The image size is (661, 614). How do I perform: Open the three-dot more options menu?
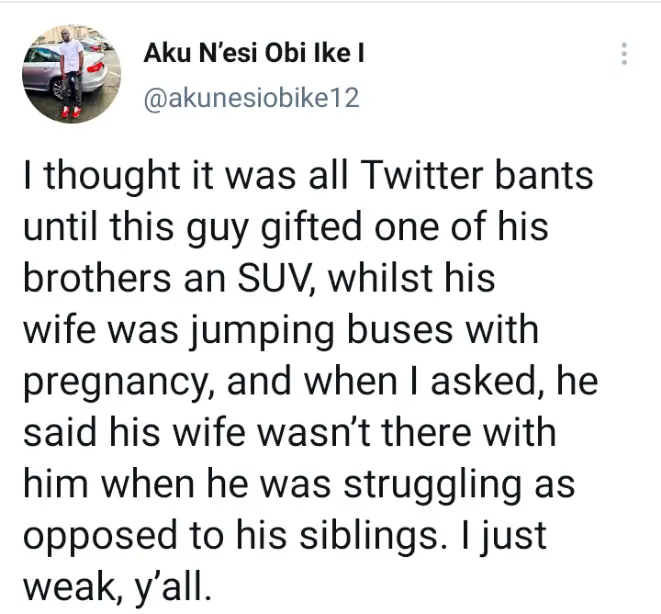pyautogui.click(x=624, y=54)
